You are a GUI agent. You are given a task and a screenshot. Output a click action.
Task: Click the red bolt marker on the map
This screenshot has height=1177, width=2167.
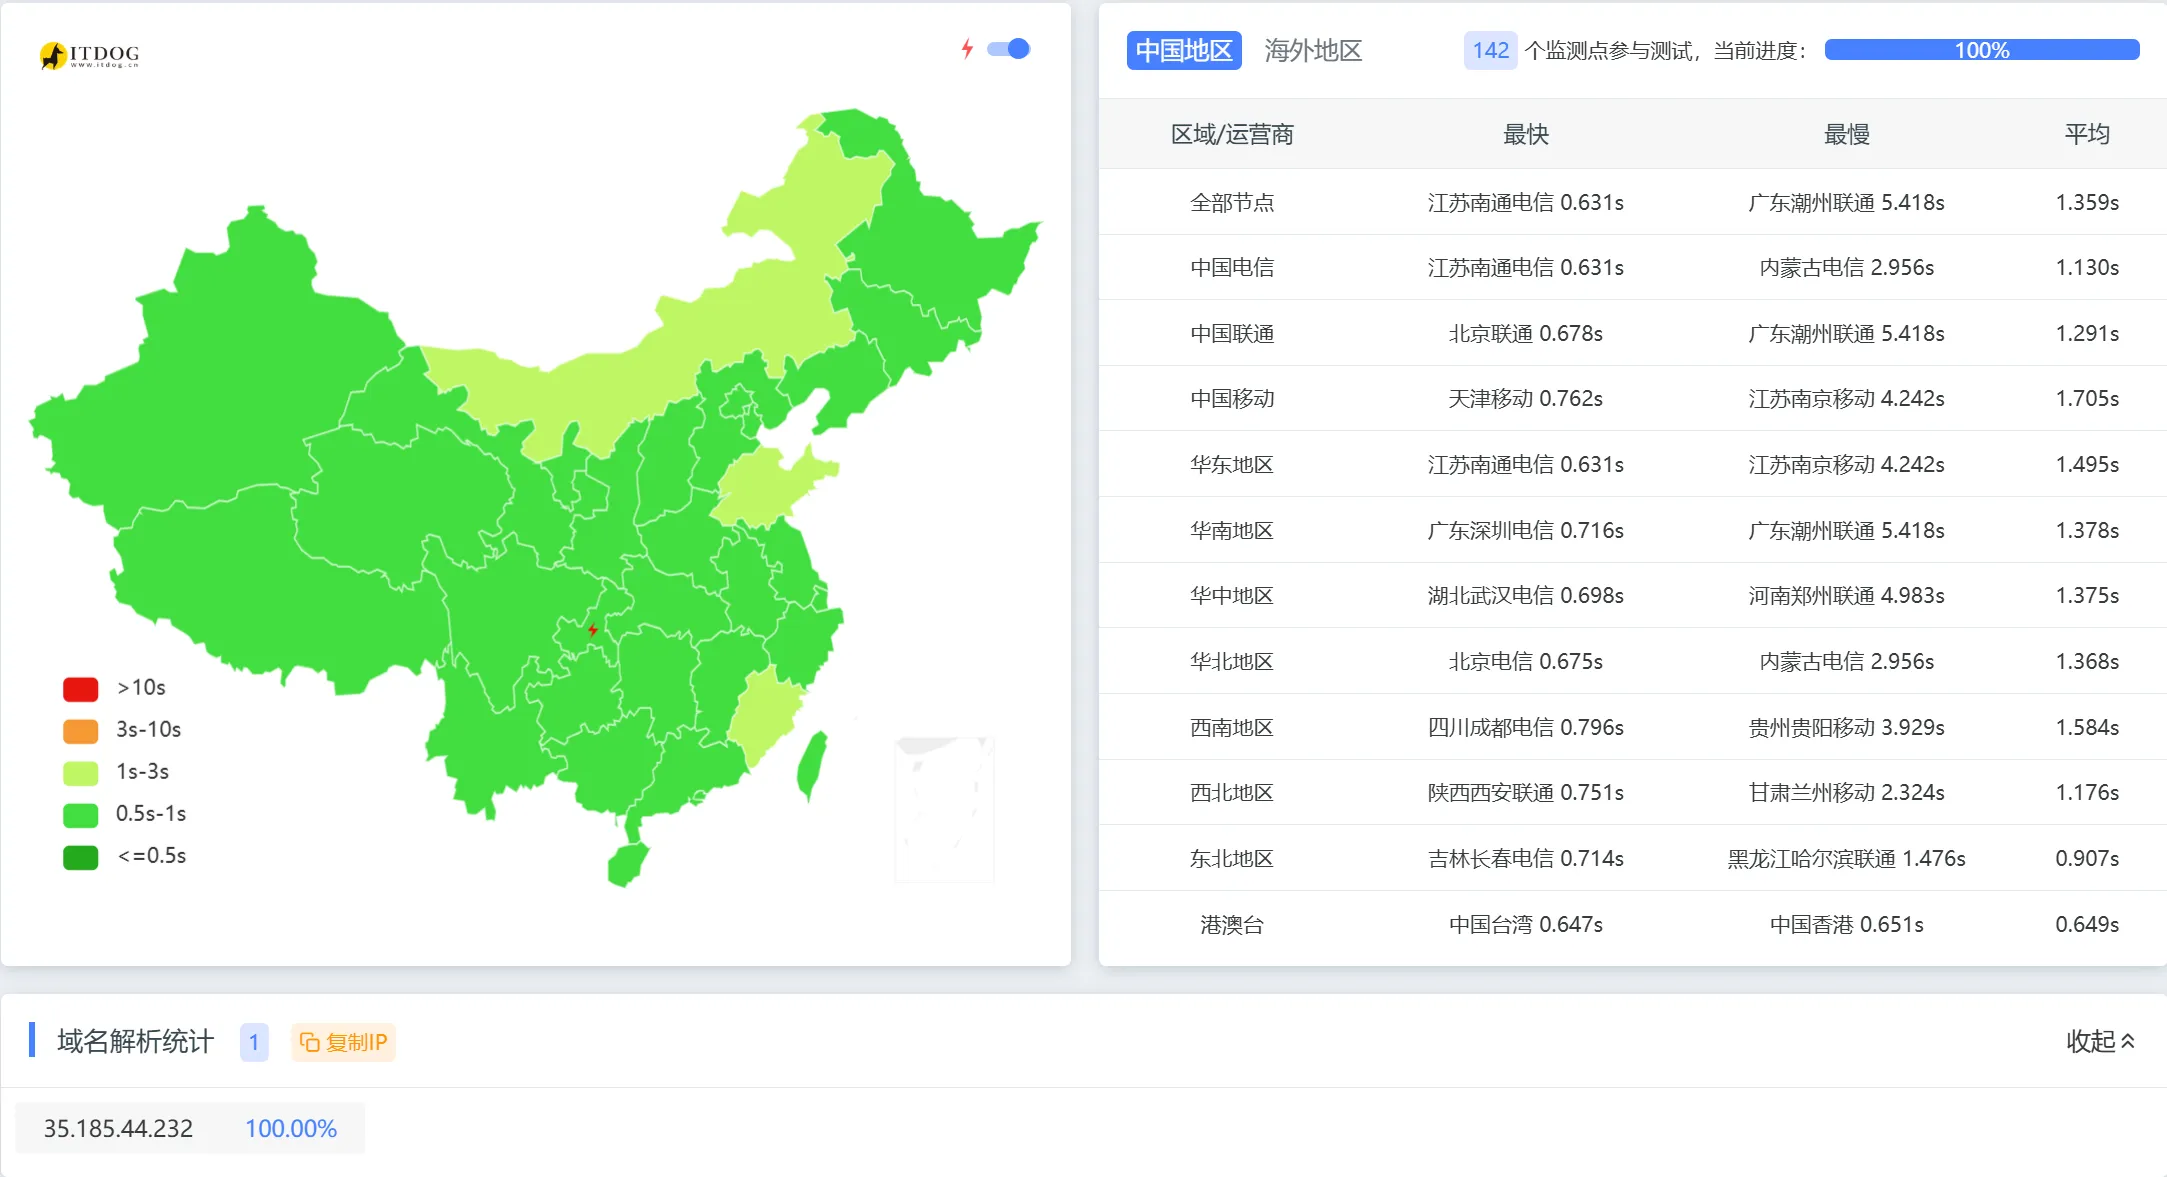pos(593,630)
